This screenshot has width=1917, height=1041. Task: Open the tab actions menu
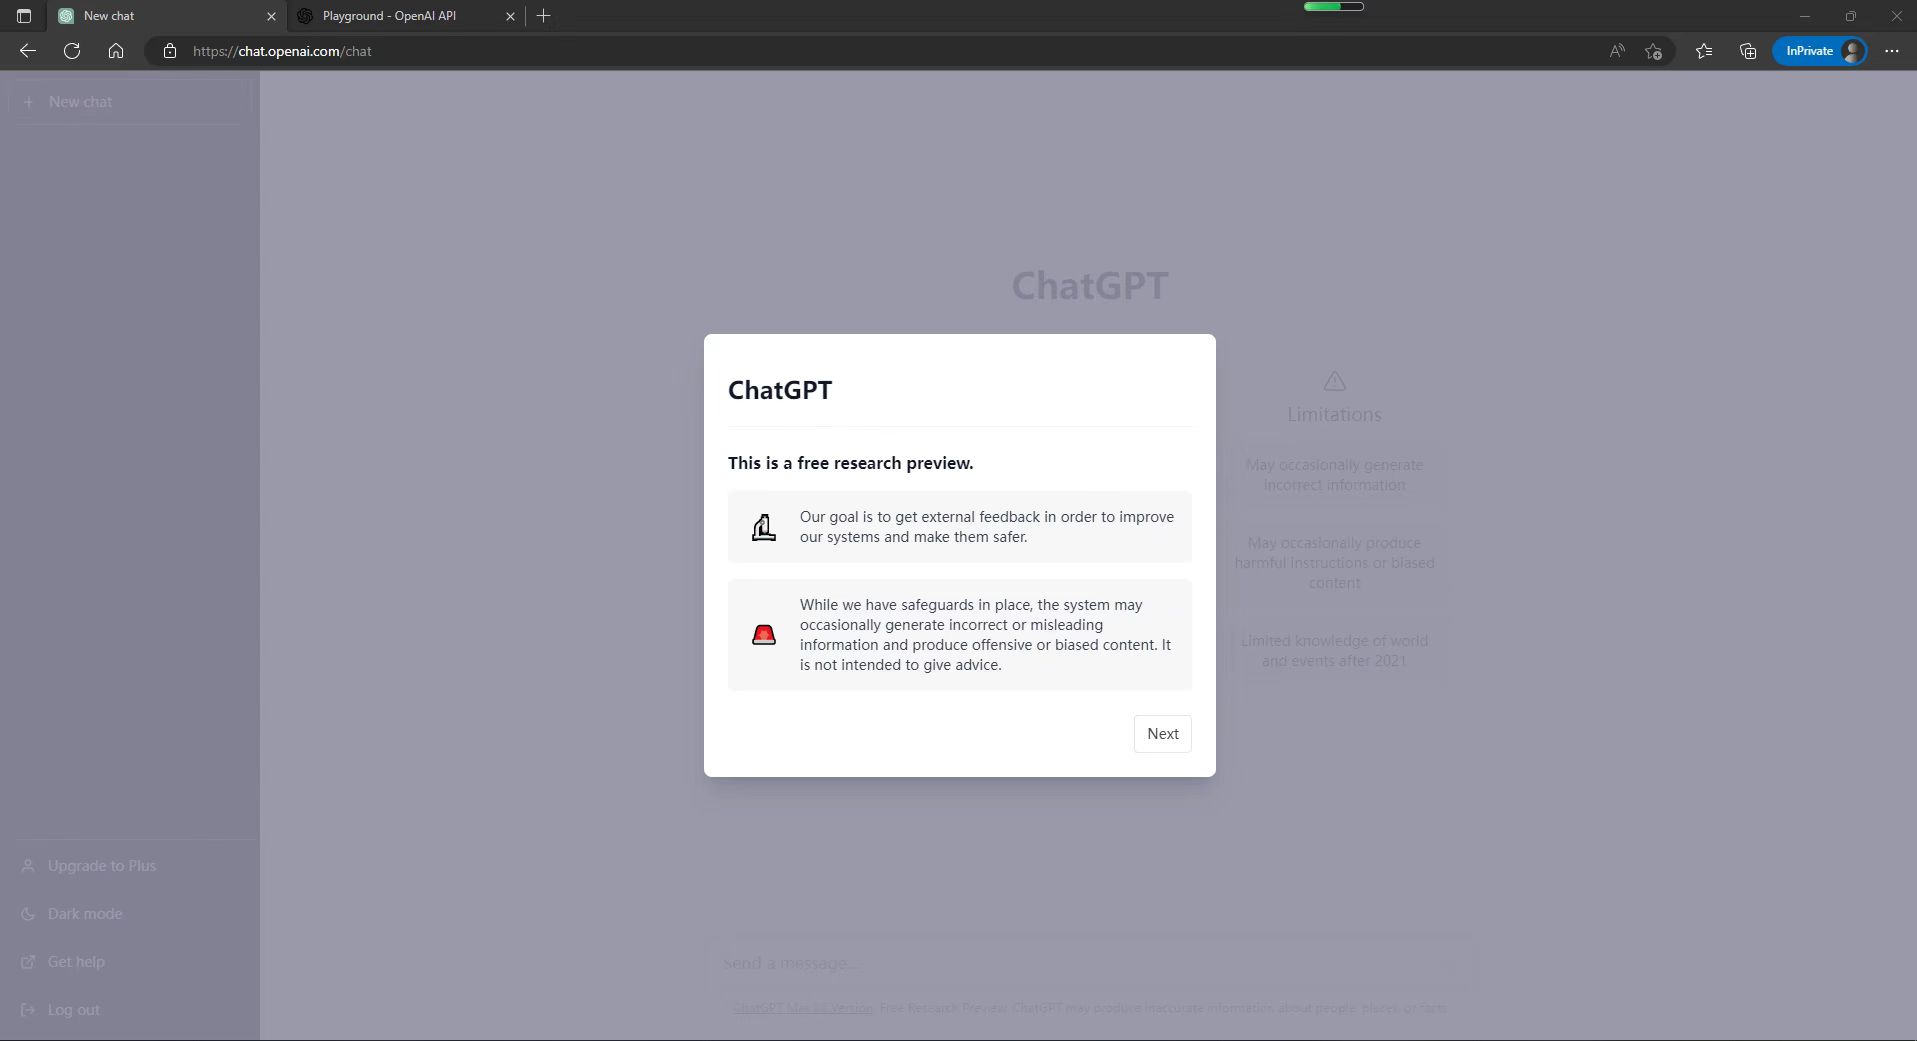tap(24, 16)
